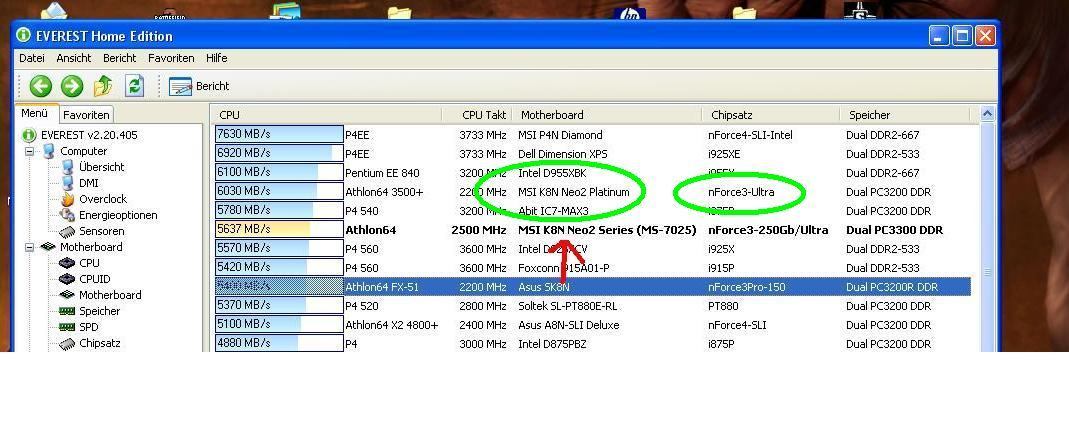Open the Energieoptionen tree item
1069x448 pixels.
click(108, 215)
